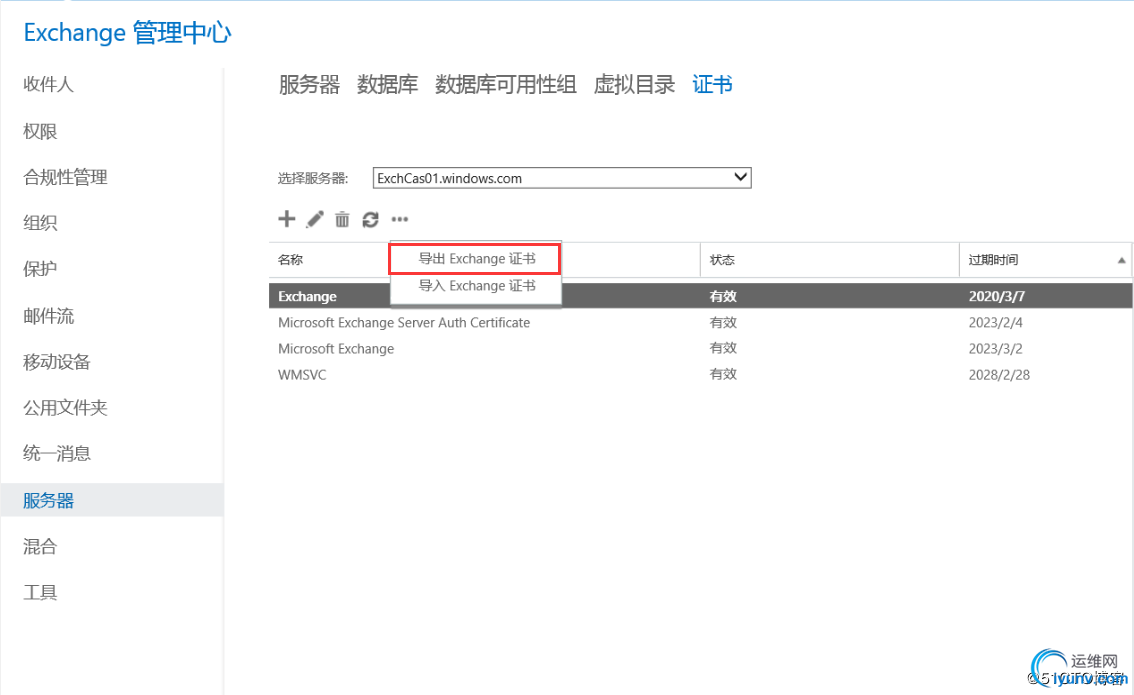Sort the list by 名称 column header
This screenshot has width=1134, height=695.
pos(291,260)
